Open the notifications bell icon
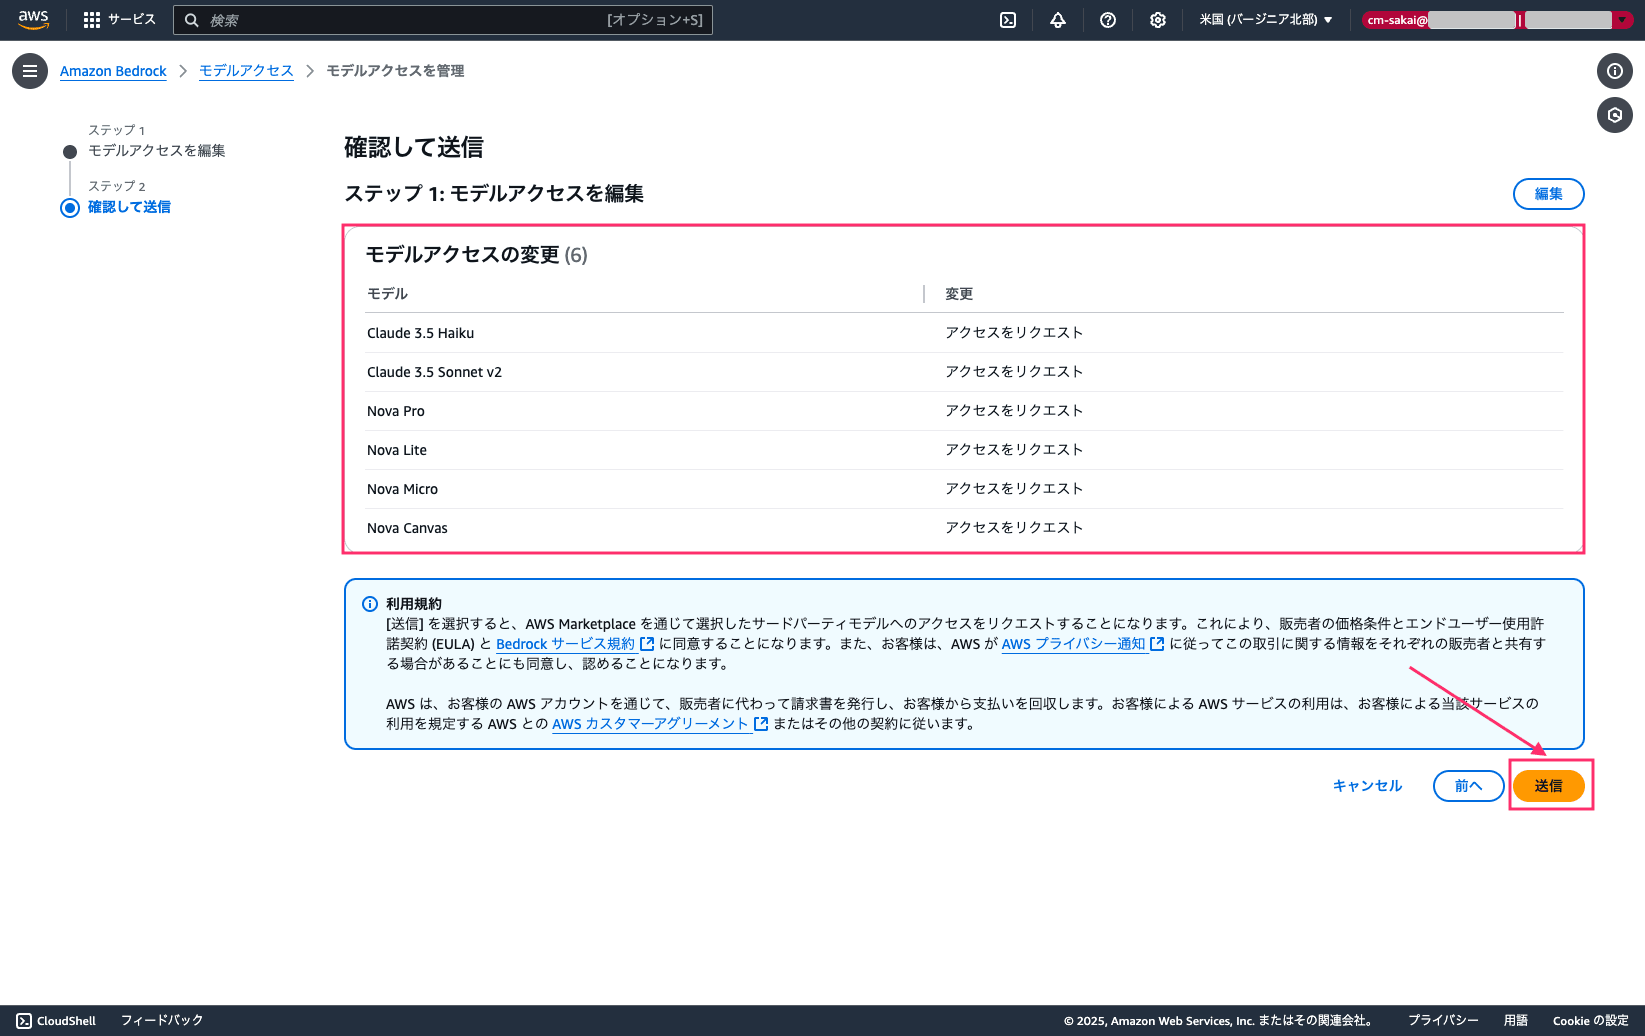 click(1058, 20)
